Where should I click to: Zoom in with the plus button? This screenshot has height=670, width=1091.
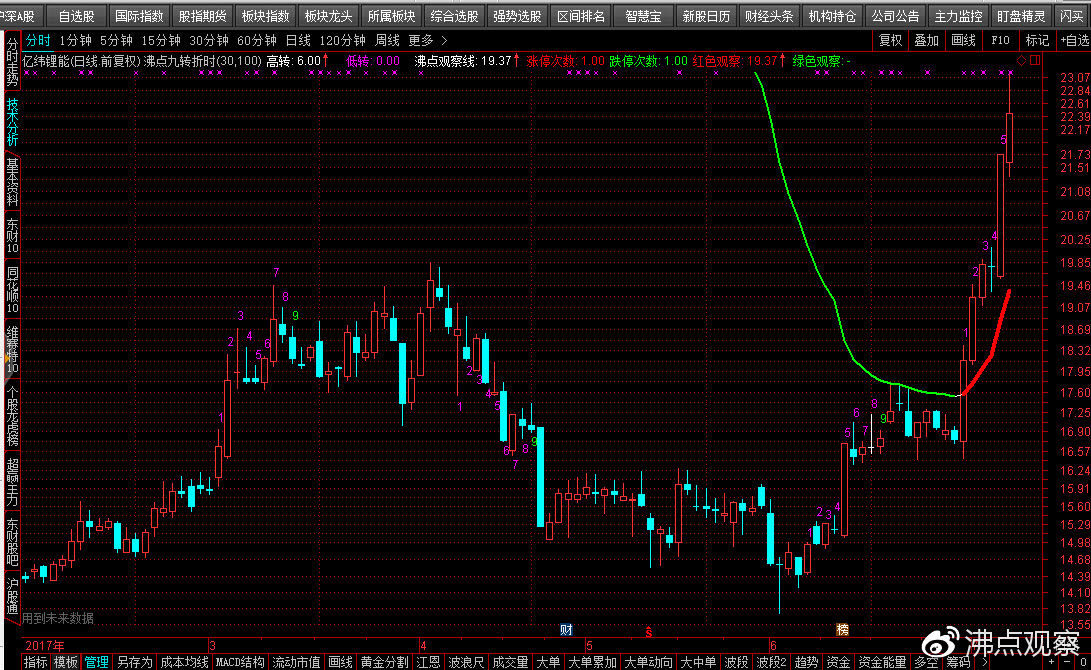coord(1053,662)
